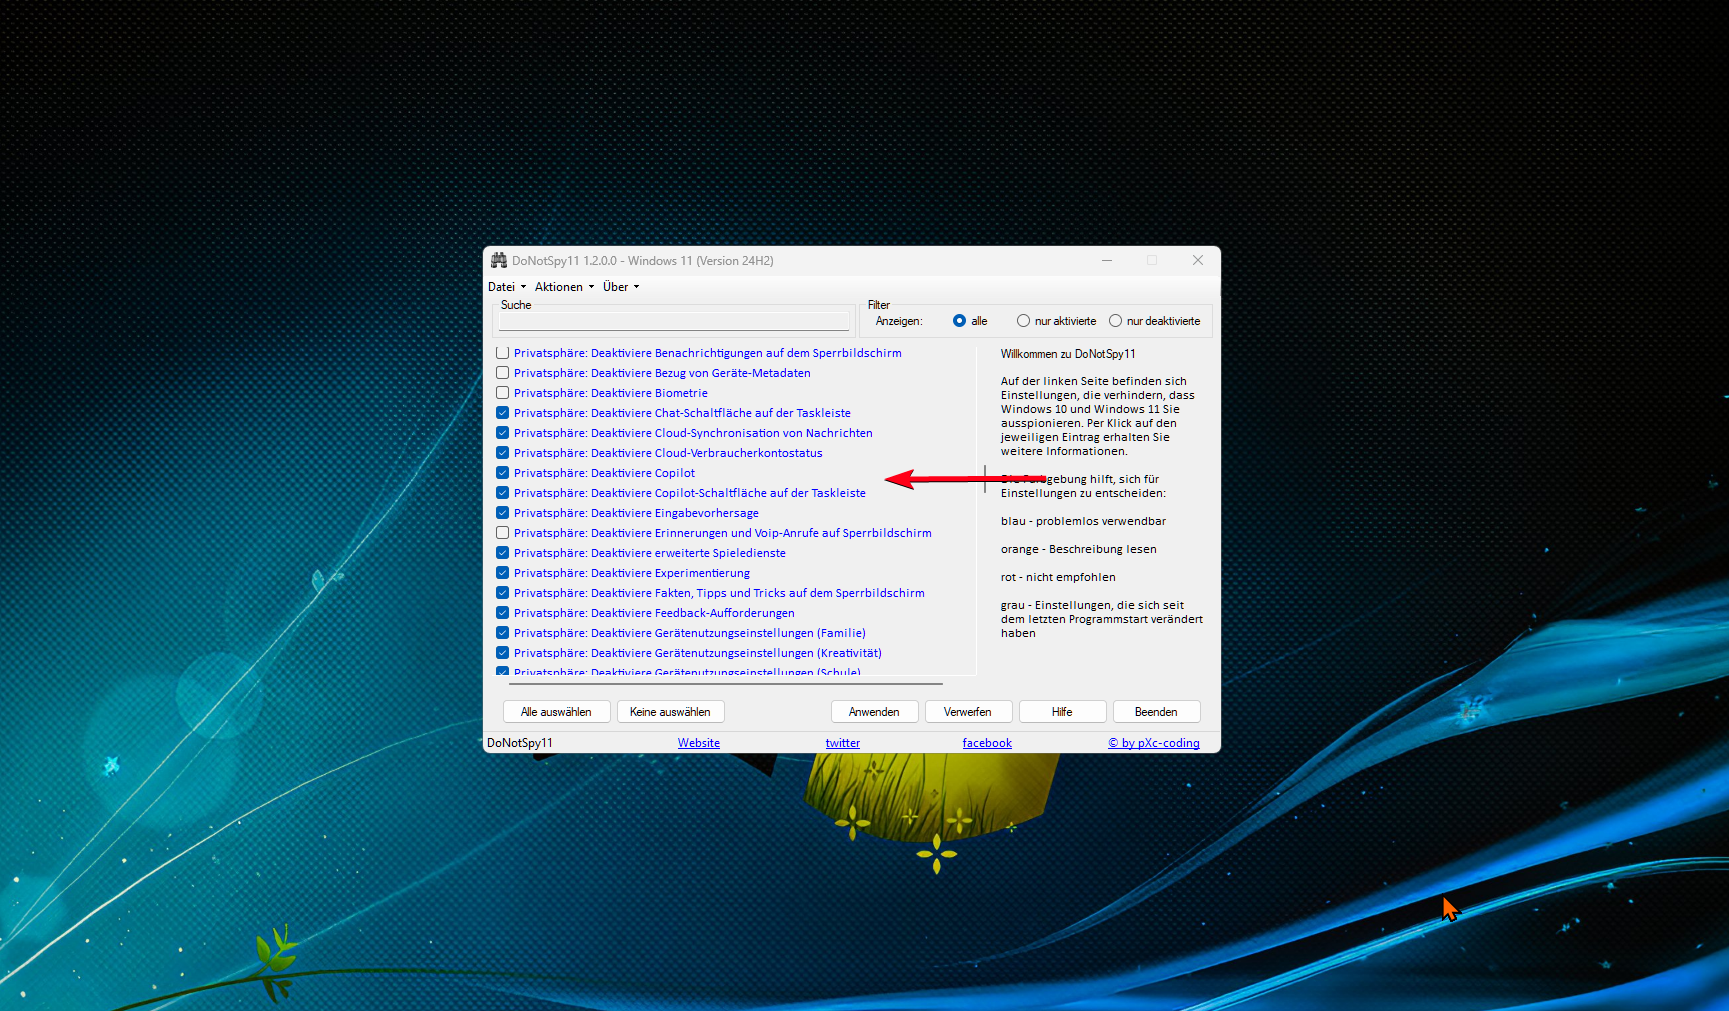Open the Datei menu
This screenshot has width=1729, height=1011.
pyautogui.click(x=507, y=287)
